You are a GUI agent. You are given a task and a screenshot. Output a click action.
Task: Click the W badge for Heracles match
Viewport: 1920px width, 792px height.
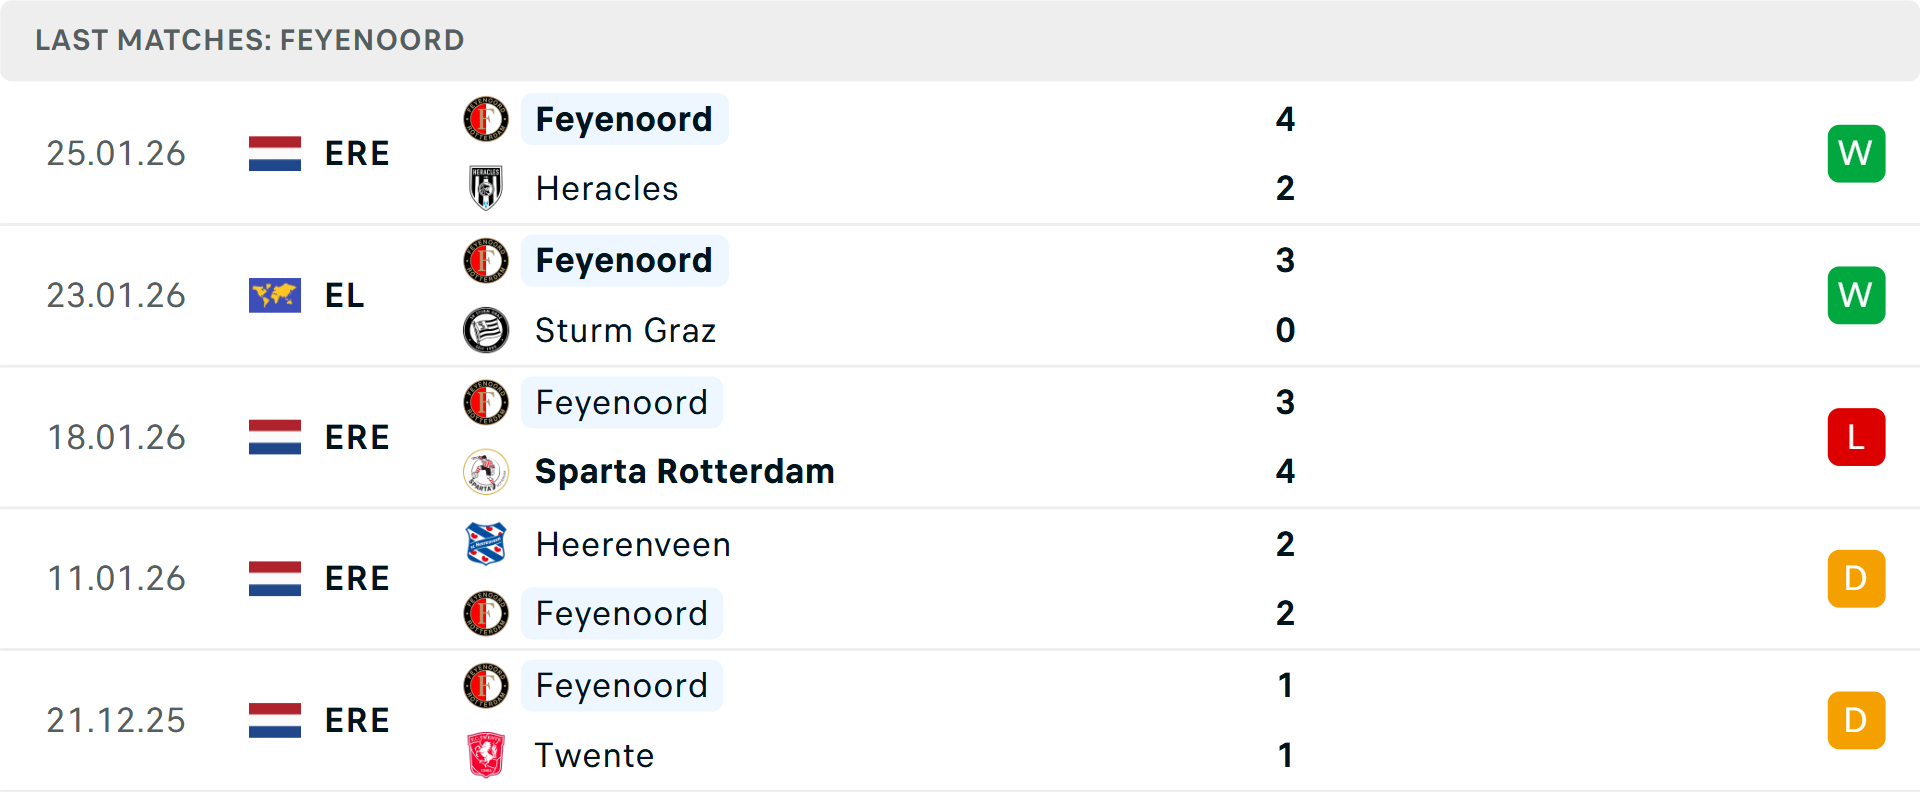[x=1856, y=153]
